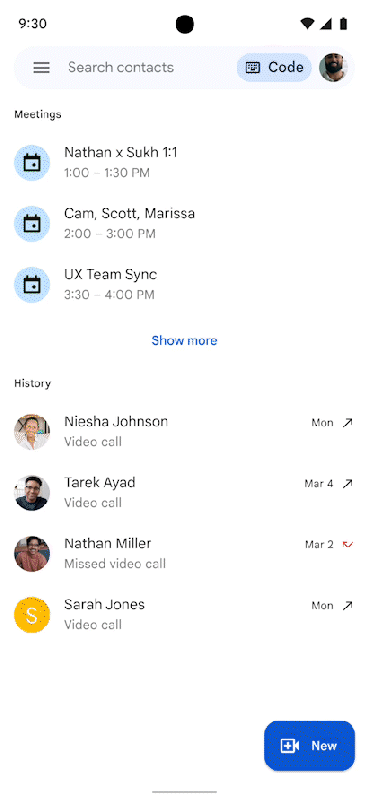This screenshot has width=370, height=800.
Task: Select Nathan Miller's avatar photo
Action: click(x=32, y=554)
